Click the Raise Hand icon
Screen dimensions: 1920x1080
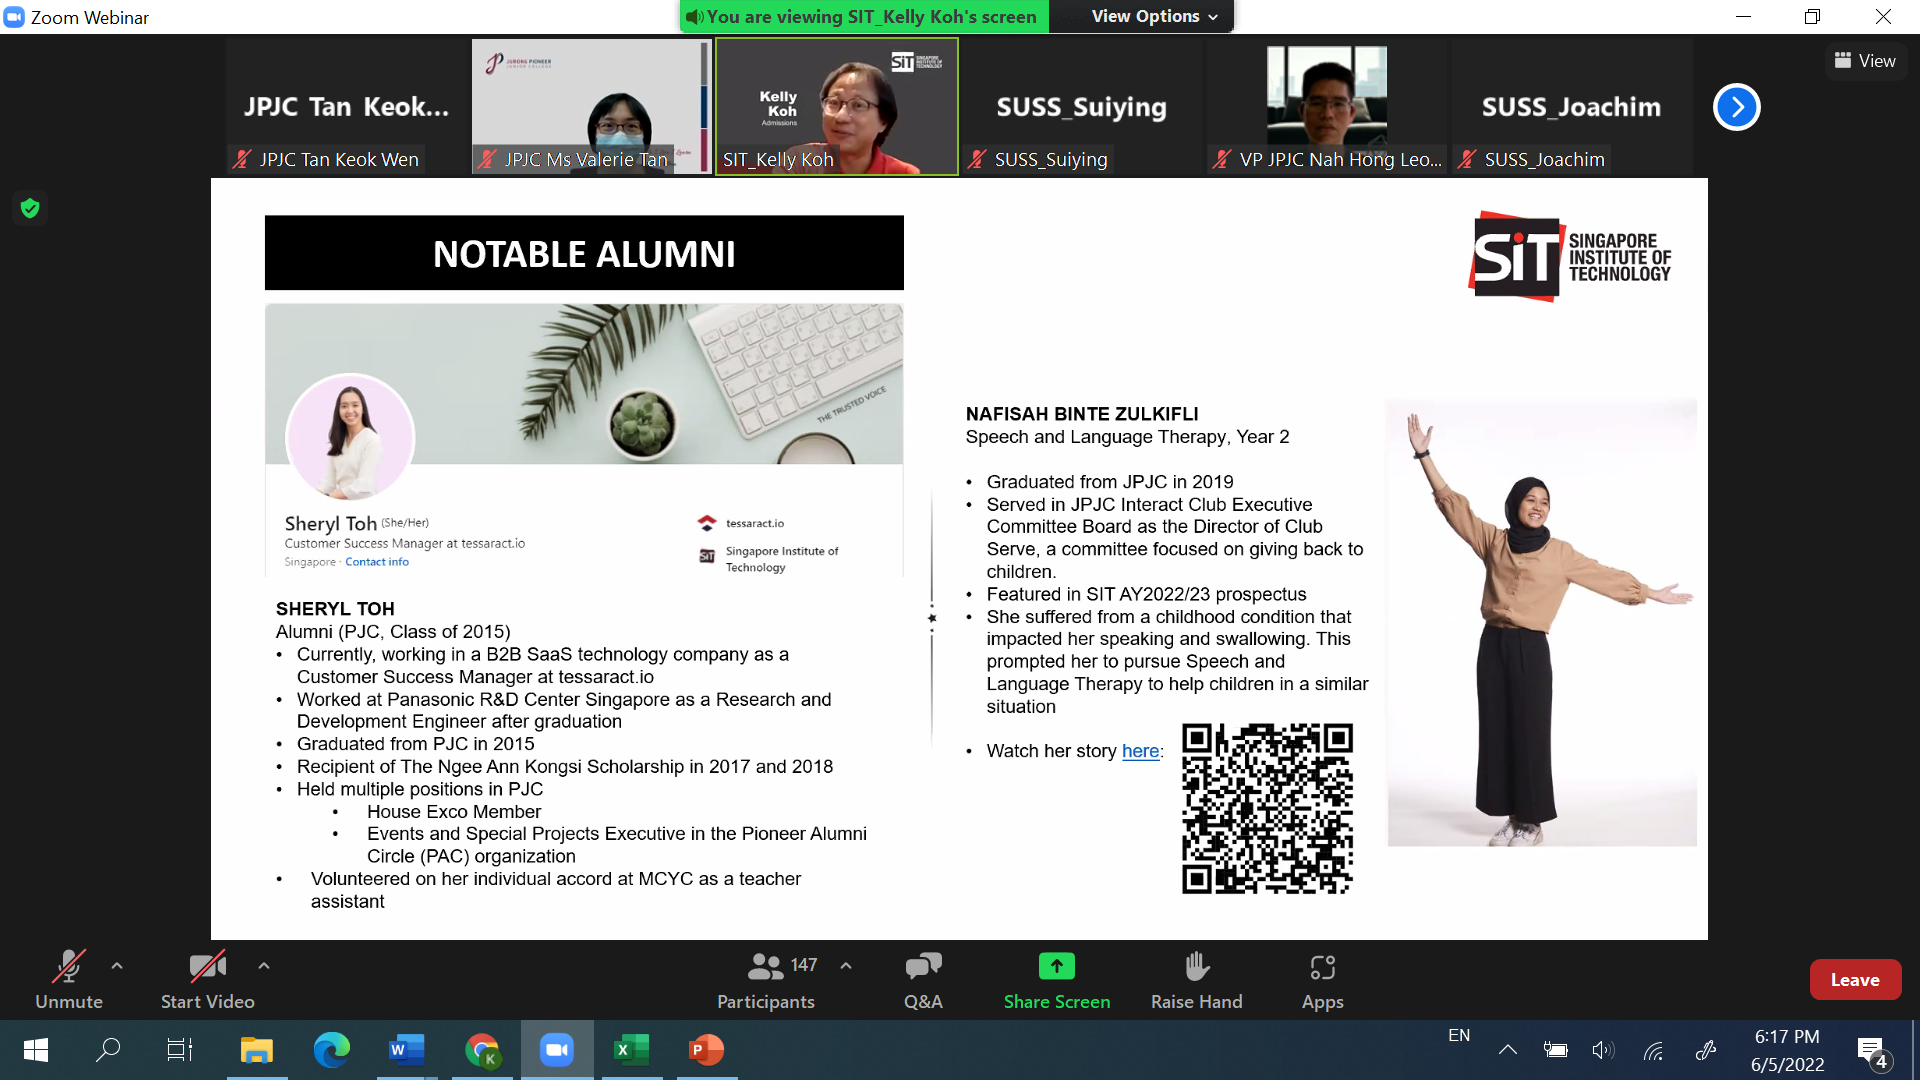tap(1196, 967)
